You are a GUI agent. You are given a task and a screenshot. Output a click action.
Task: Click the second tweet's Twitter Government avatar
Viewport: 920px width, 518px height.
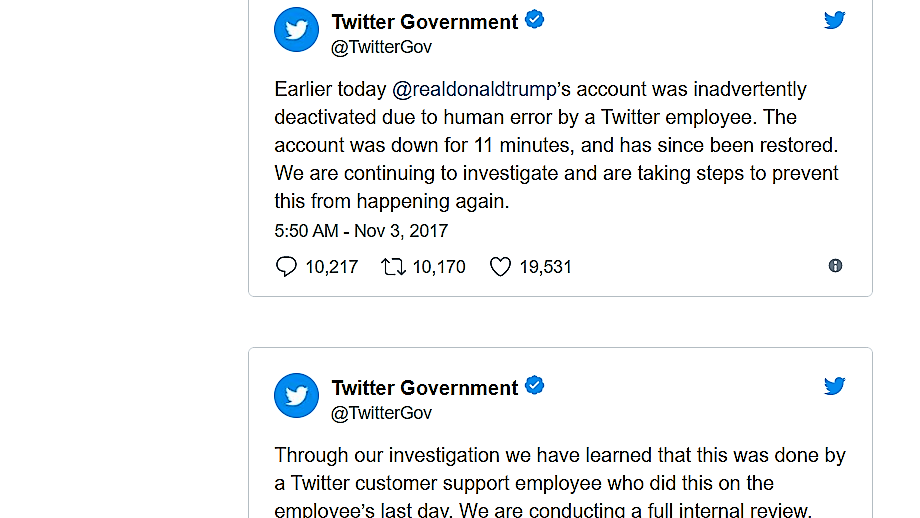click(x=296, y=395)
